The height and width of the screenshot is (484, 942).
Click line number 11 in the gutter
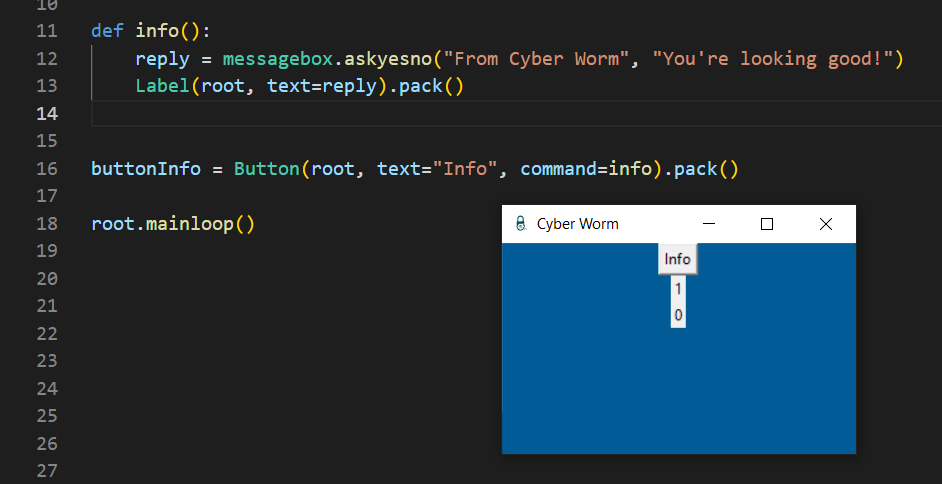point(46,30)
